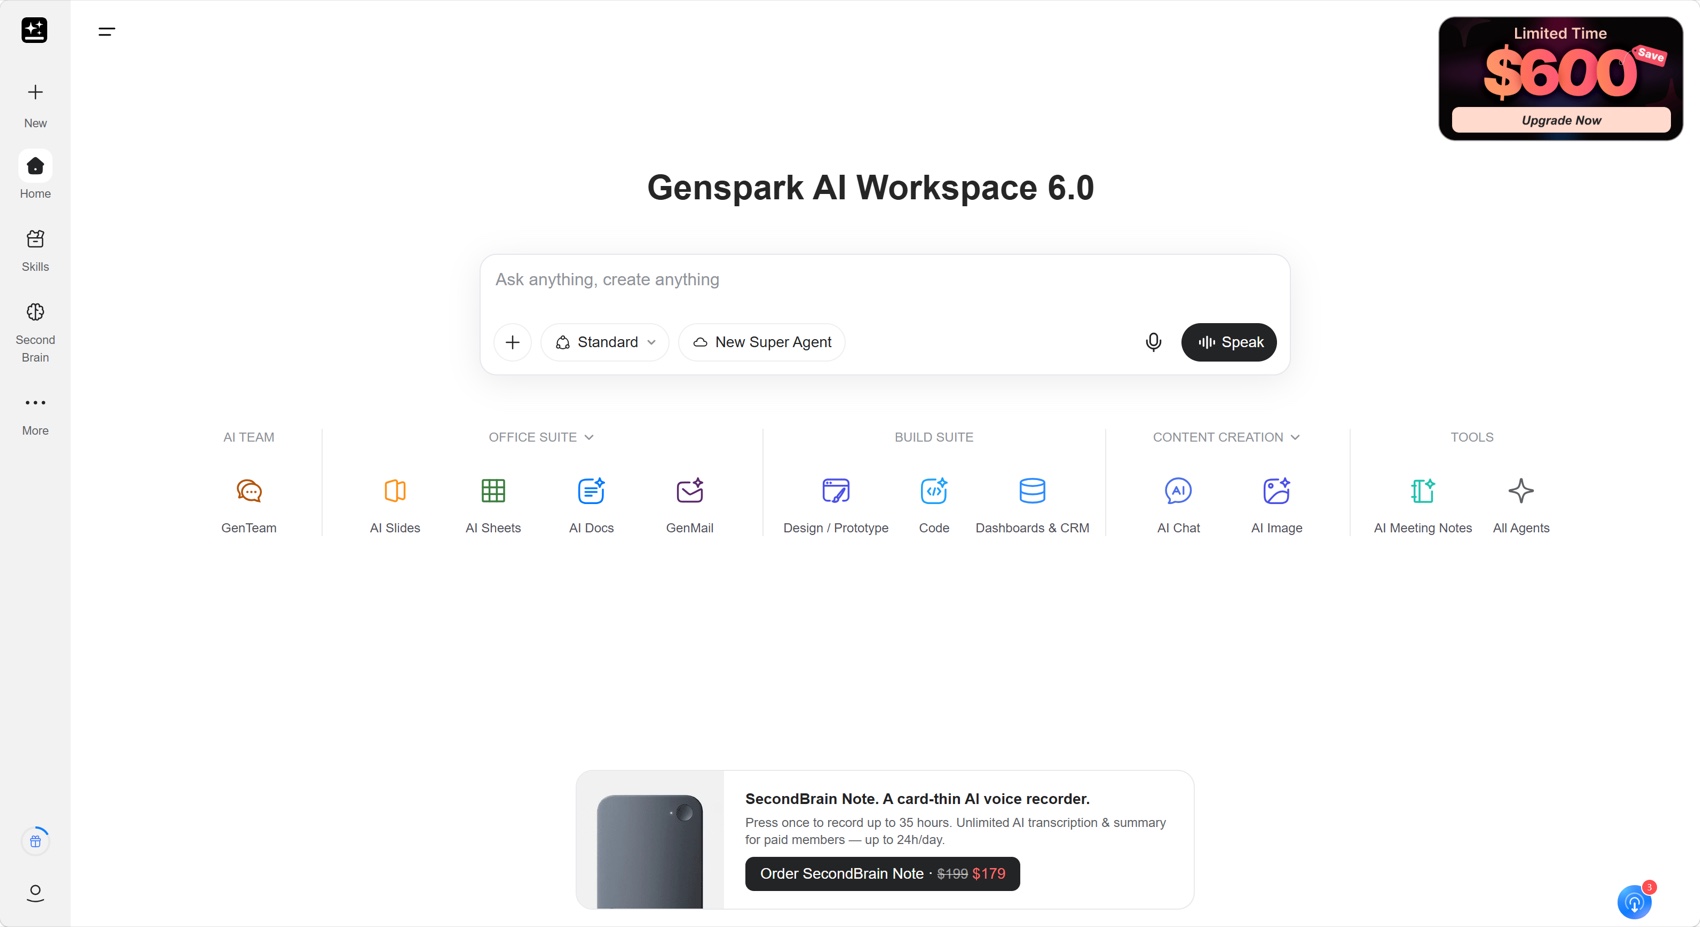
Task: Open Second Brain in sidebar
Action: pos(35,333)
